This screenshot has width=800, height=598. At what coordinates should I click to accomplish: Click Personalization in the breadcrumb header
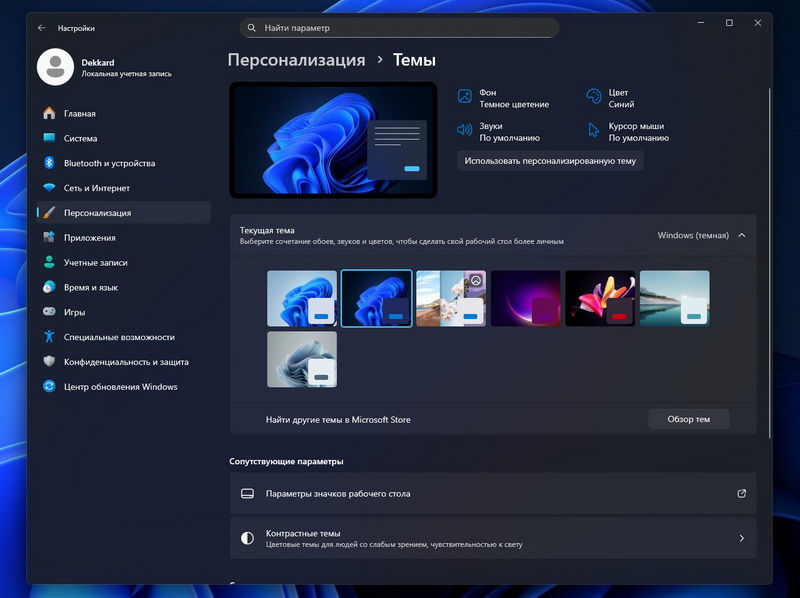click(x=296, y=60)
